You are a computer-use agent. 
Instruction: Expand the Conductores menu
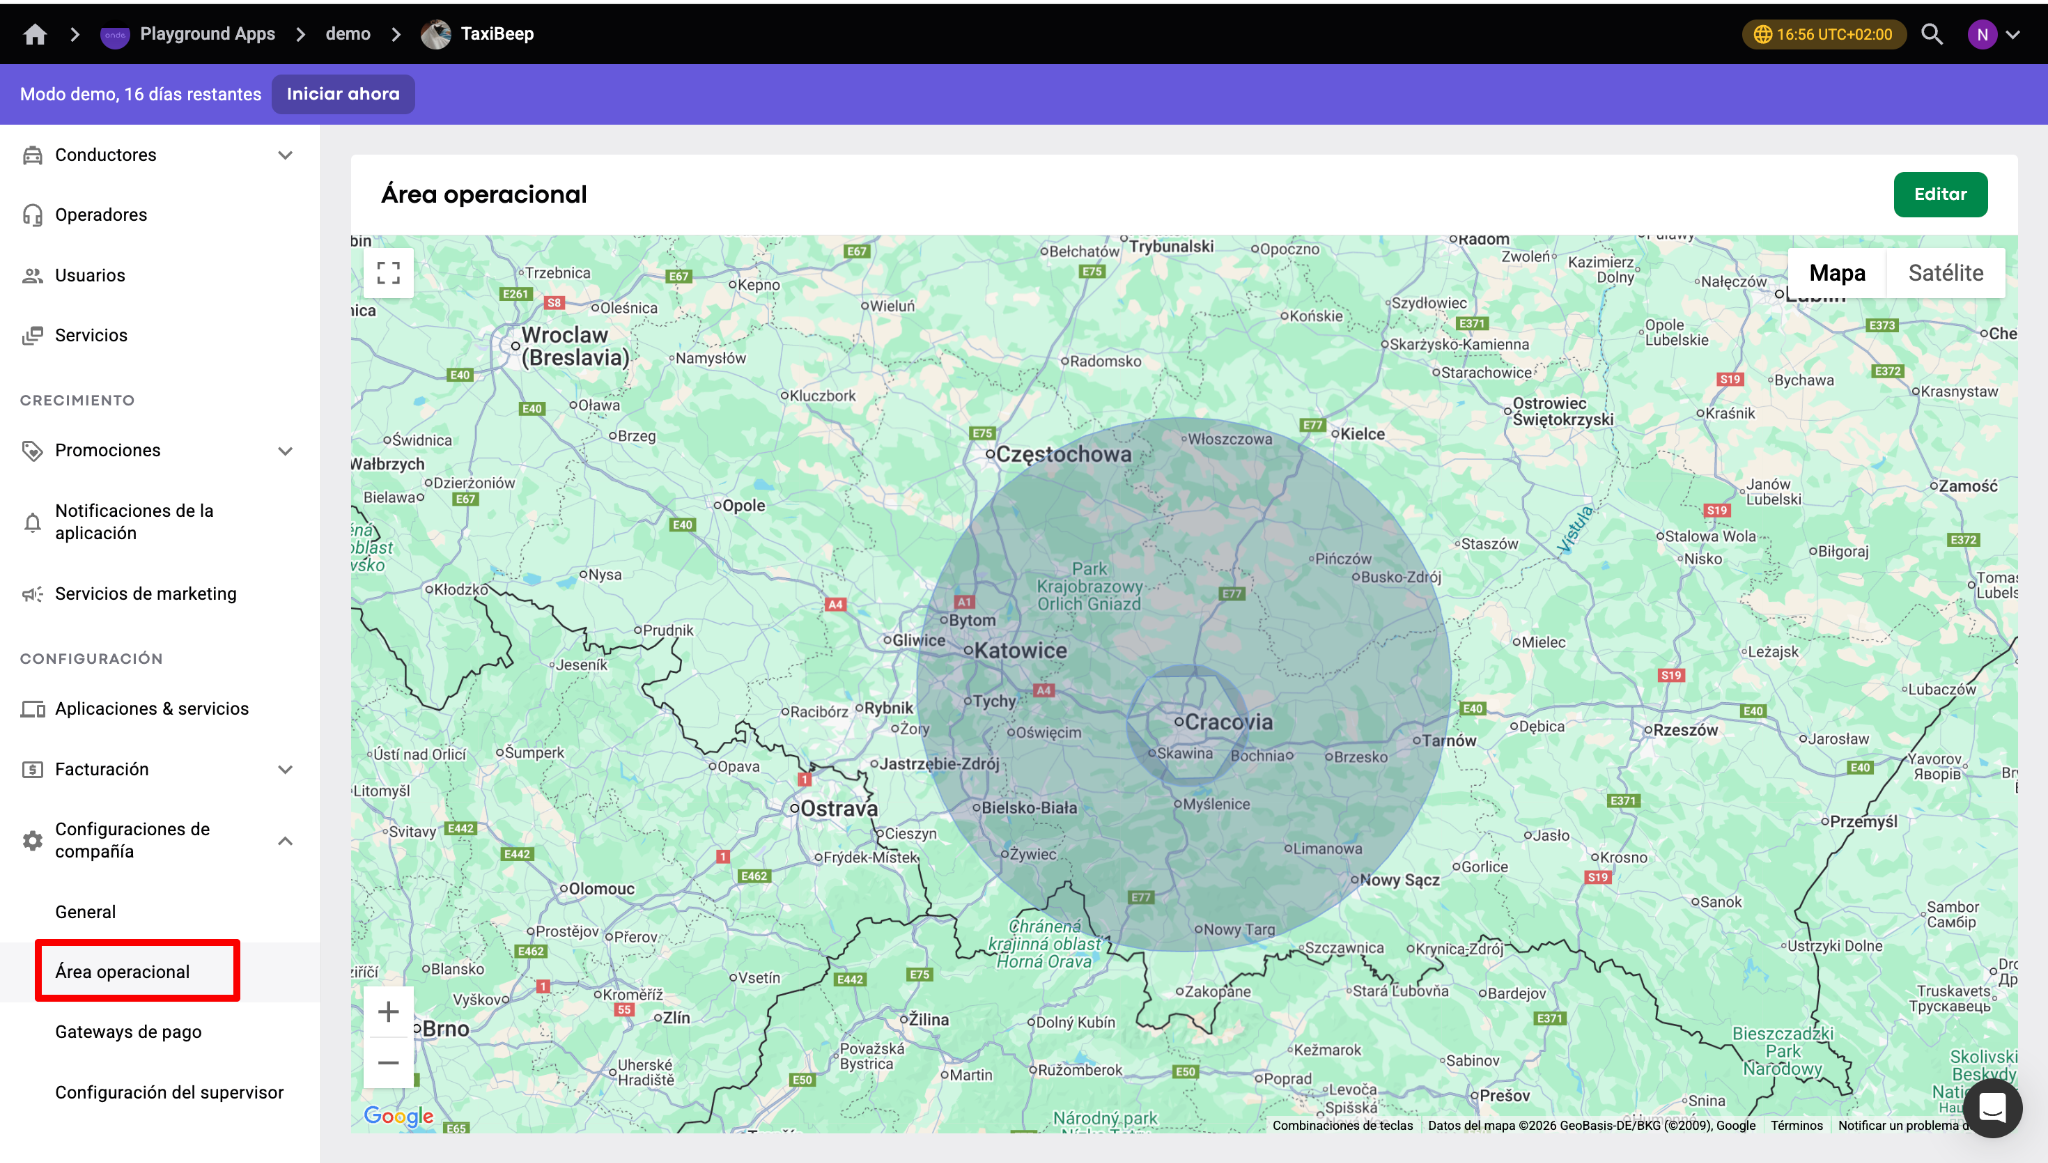pos(285,155)
